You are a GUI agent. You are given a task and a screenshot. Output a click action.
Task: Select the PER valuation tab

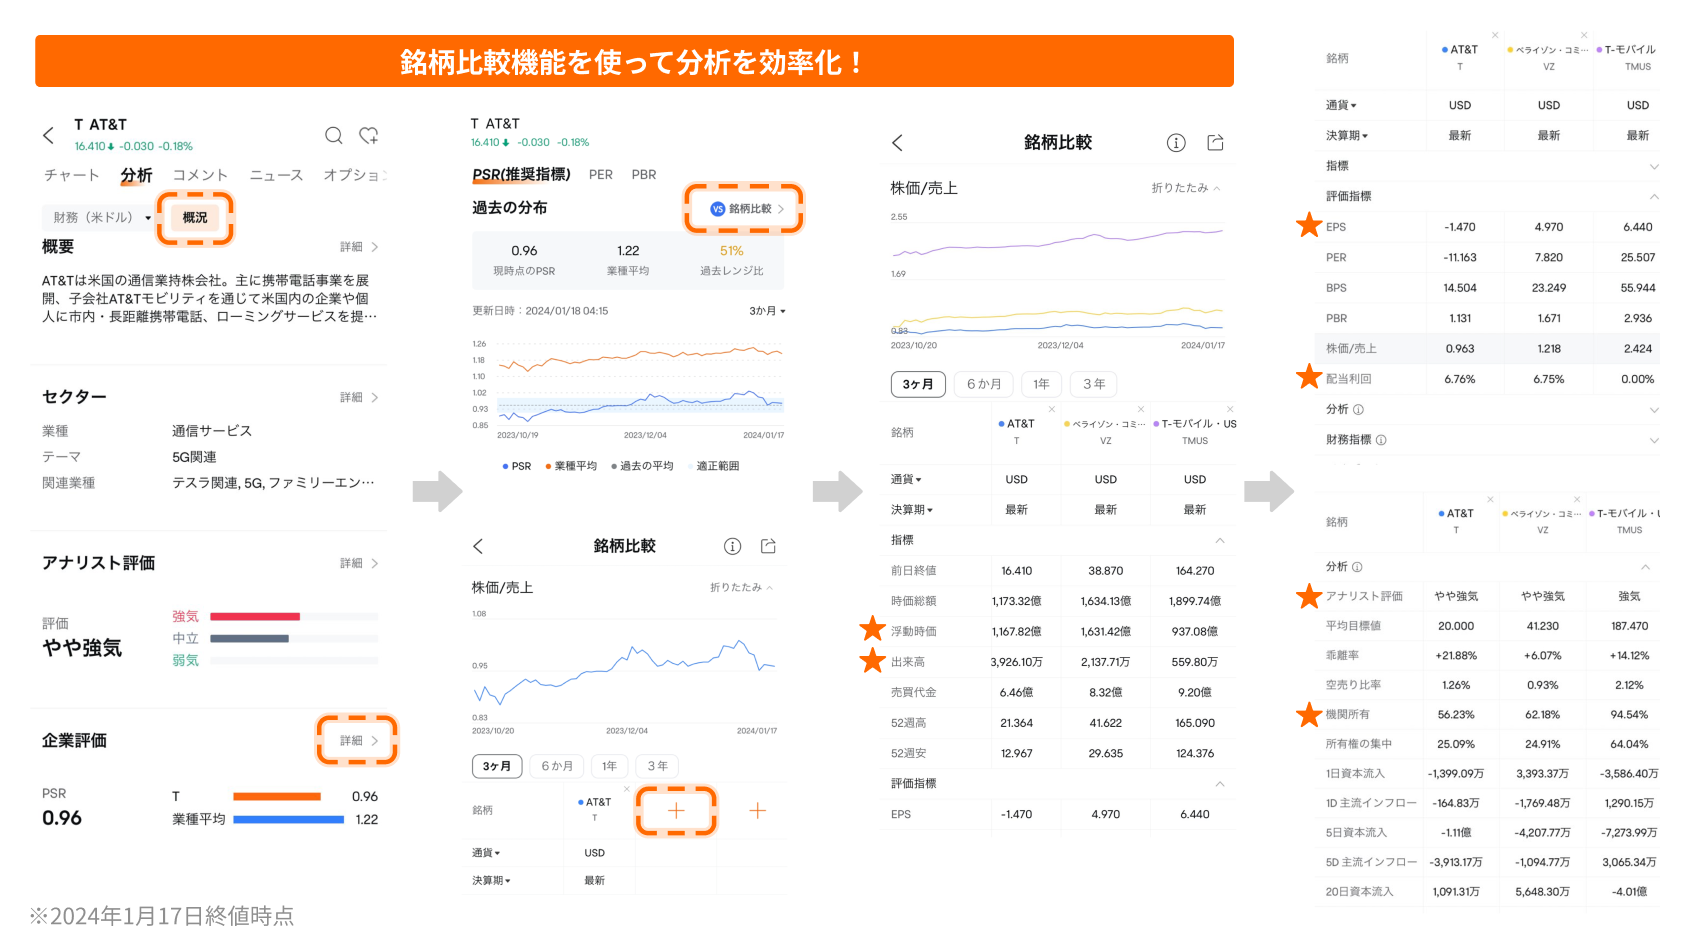click(x=601, y=175)
